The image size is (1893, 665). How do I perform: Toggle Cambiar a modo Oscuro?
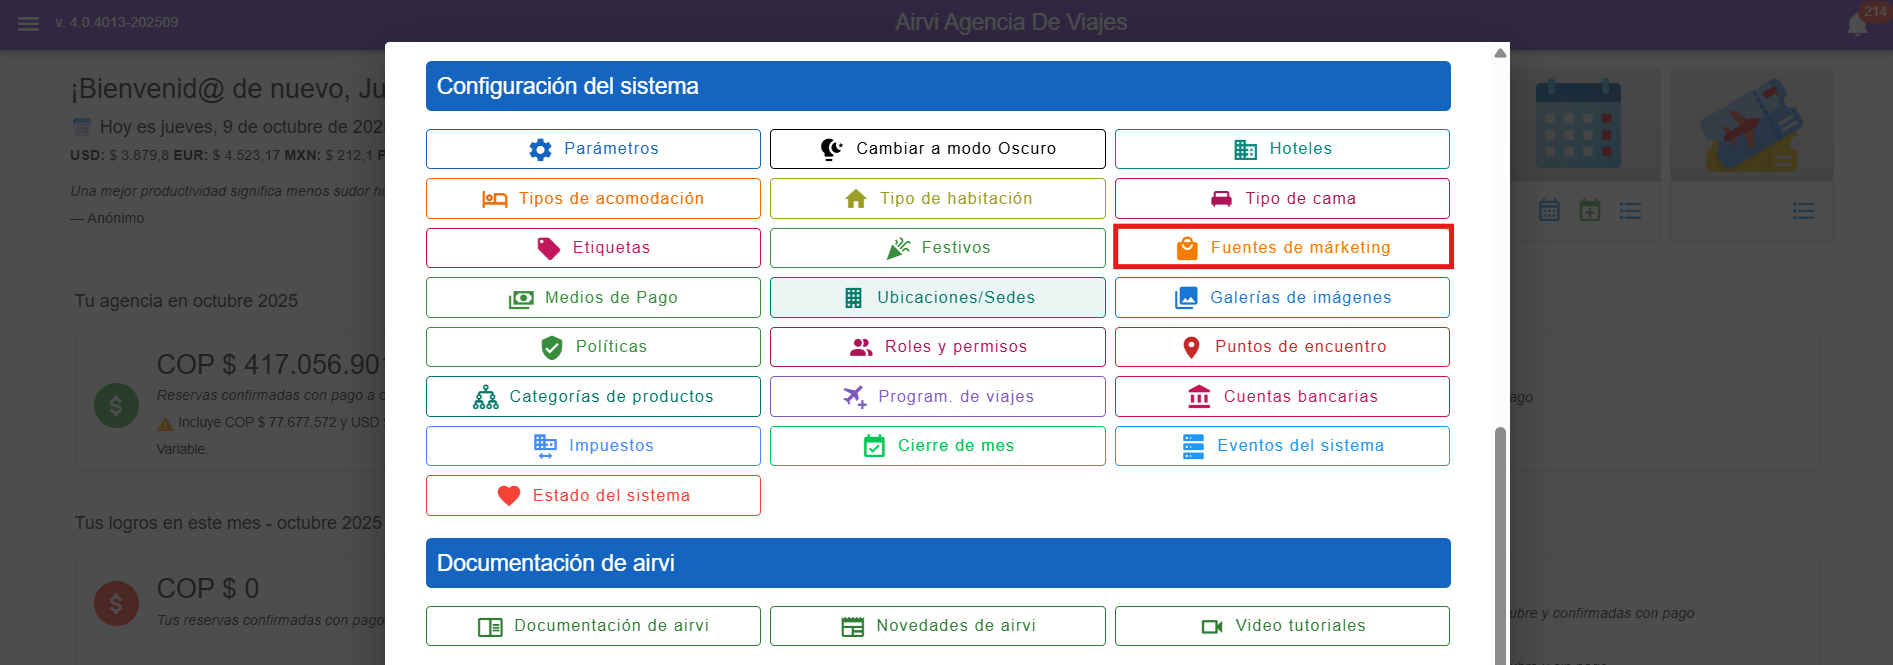coord(937,149)
